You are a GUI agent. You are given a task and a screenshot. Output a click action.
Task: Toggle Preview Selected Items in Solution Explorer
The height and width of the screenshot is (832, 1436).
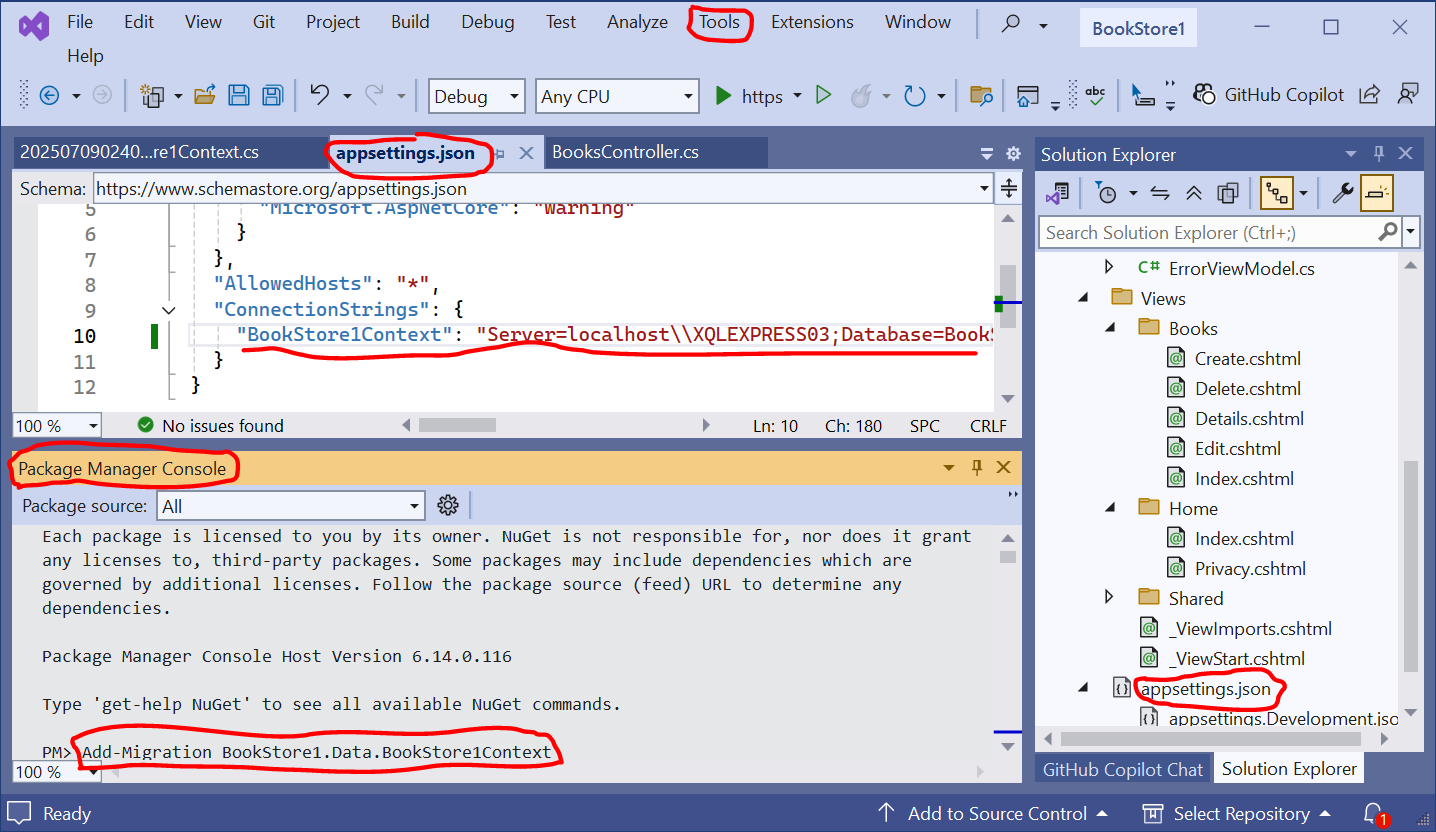pos(1377,193)
